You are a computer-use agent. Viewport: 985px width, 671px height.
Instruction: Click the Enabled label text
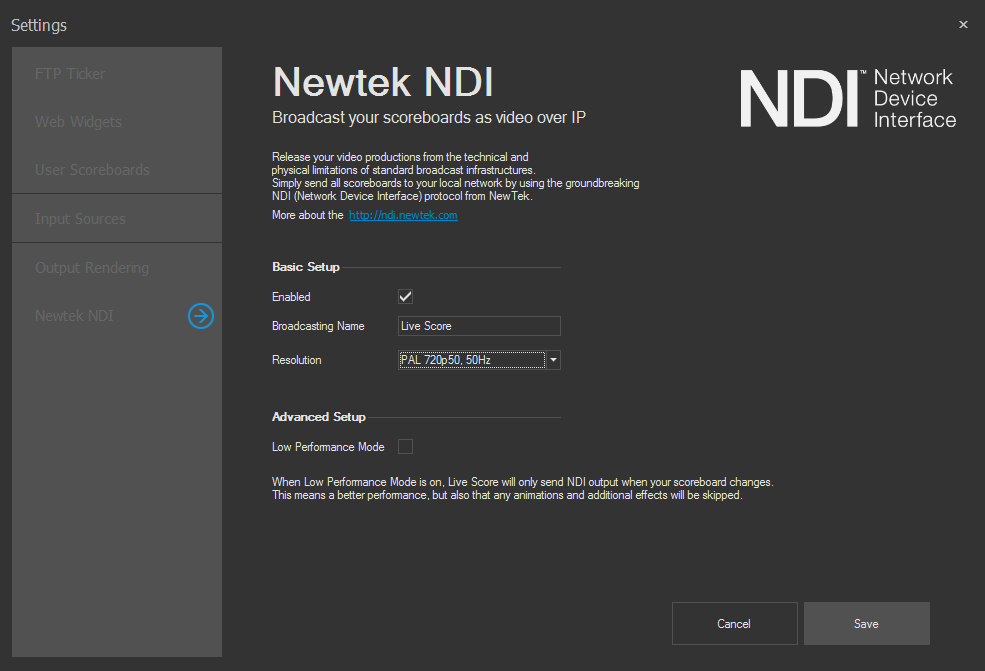pyautogui.click(x=291, y=297)
